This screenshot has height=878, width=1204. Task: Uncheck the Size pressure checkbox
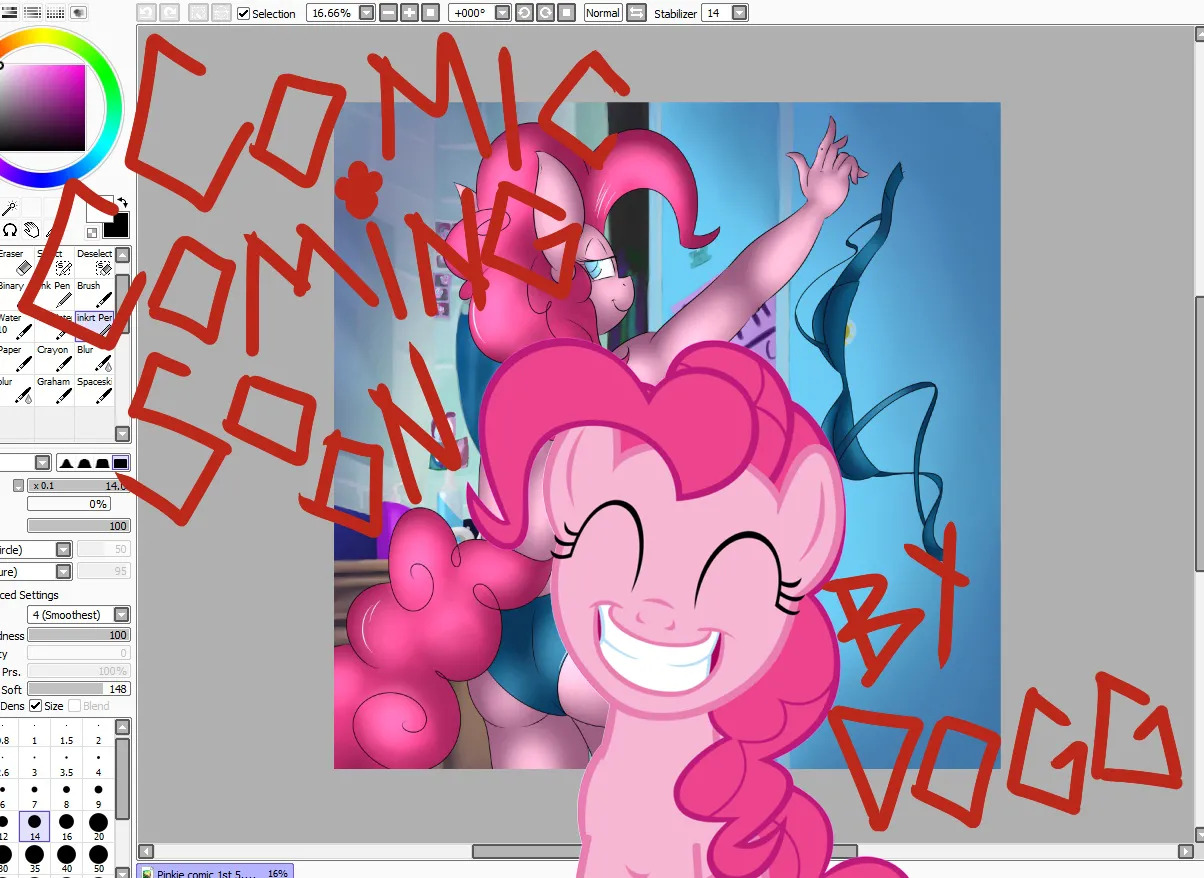pyautogui.click(x=35, y=706)
